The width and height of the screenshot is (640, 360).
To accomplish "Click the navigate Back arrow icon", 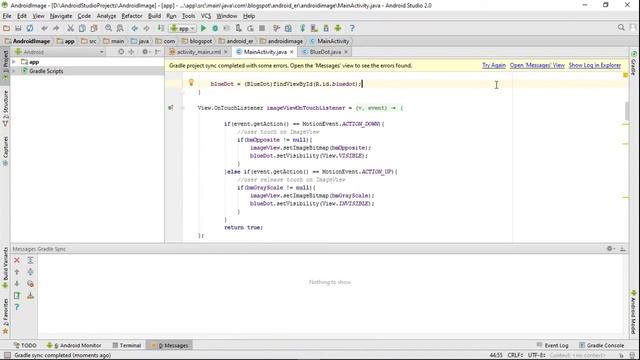I will 134,28.
